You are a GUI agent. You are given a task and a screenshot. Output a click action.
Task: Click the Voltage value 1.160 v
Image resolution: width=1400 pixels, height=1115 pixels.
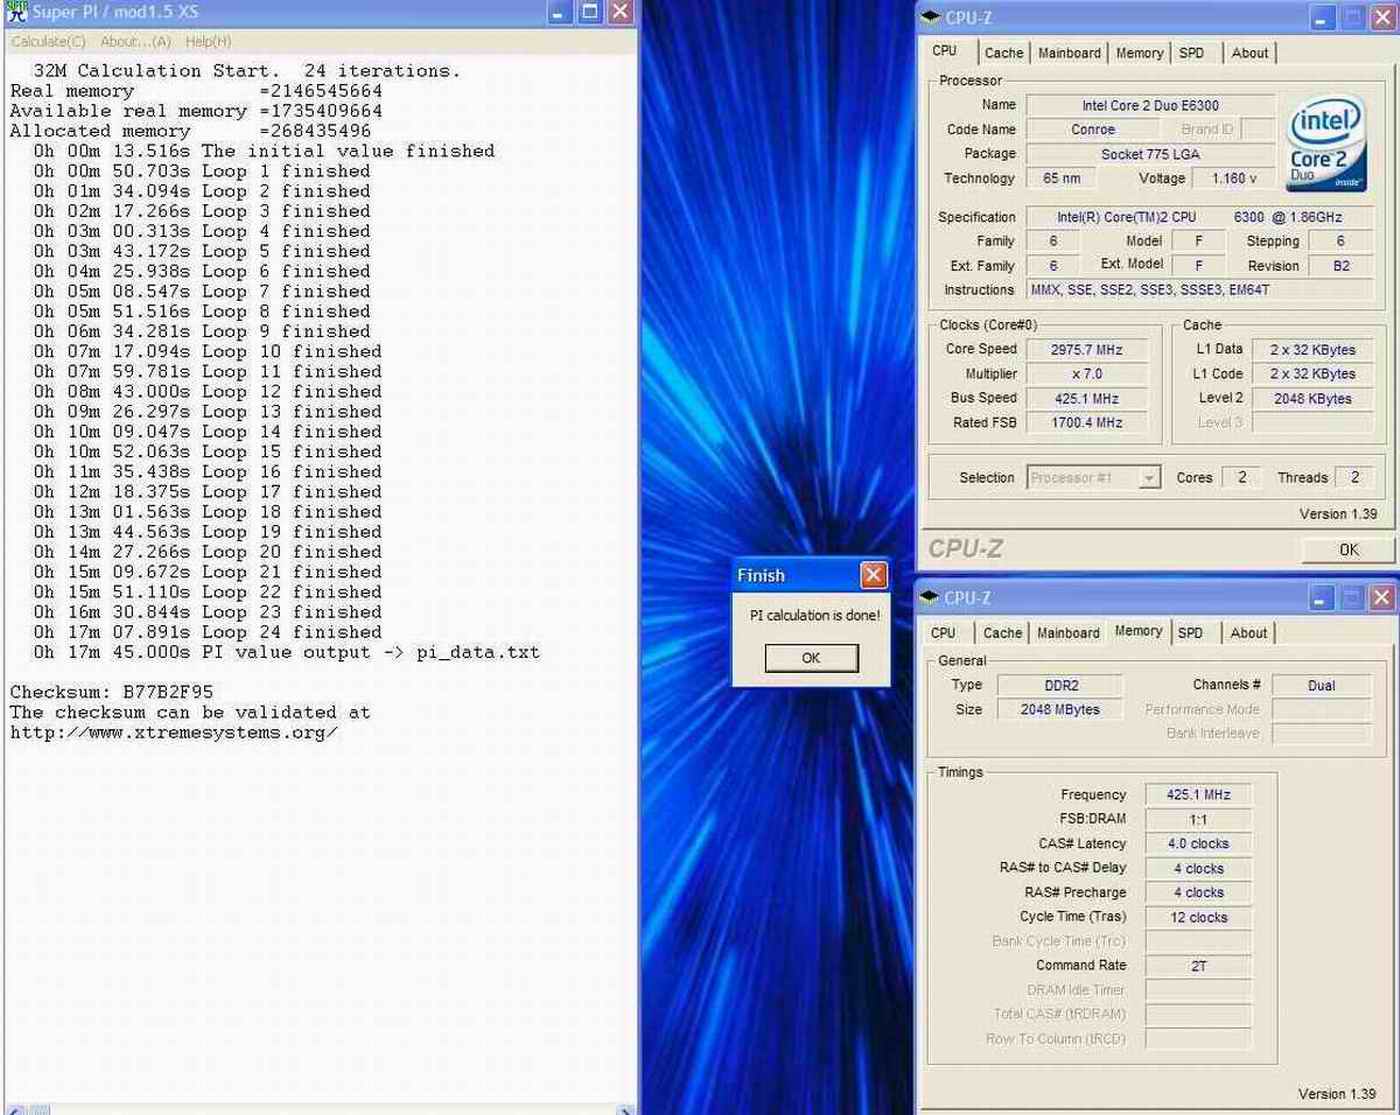[1234, 178]
